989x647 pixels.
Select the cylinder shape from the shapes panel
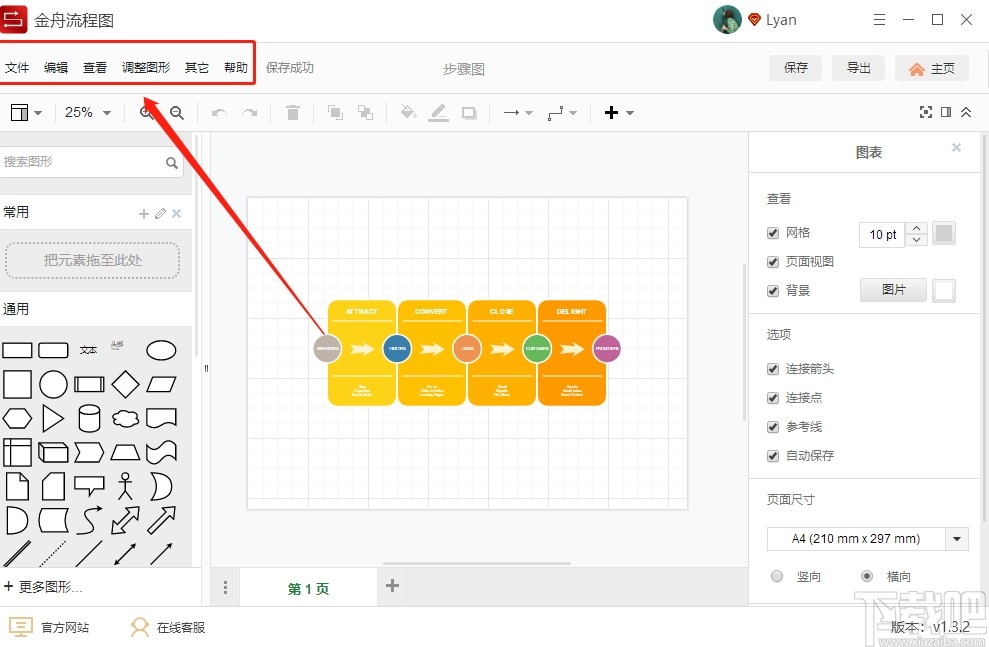[88, 419]
